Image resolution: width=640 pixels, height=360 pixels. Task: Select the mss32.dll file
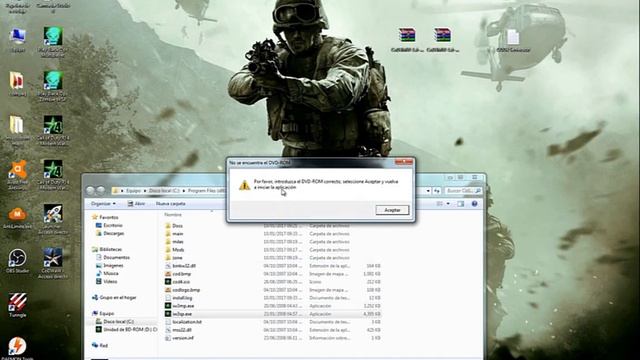click(x=178, y=330)
